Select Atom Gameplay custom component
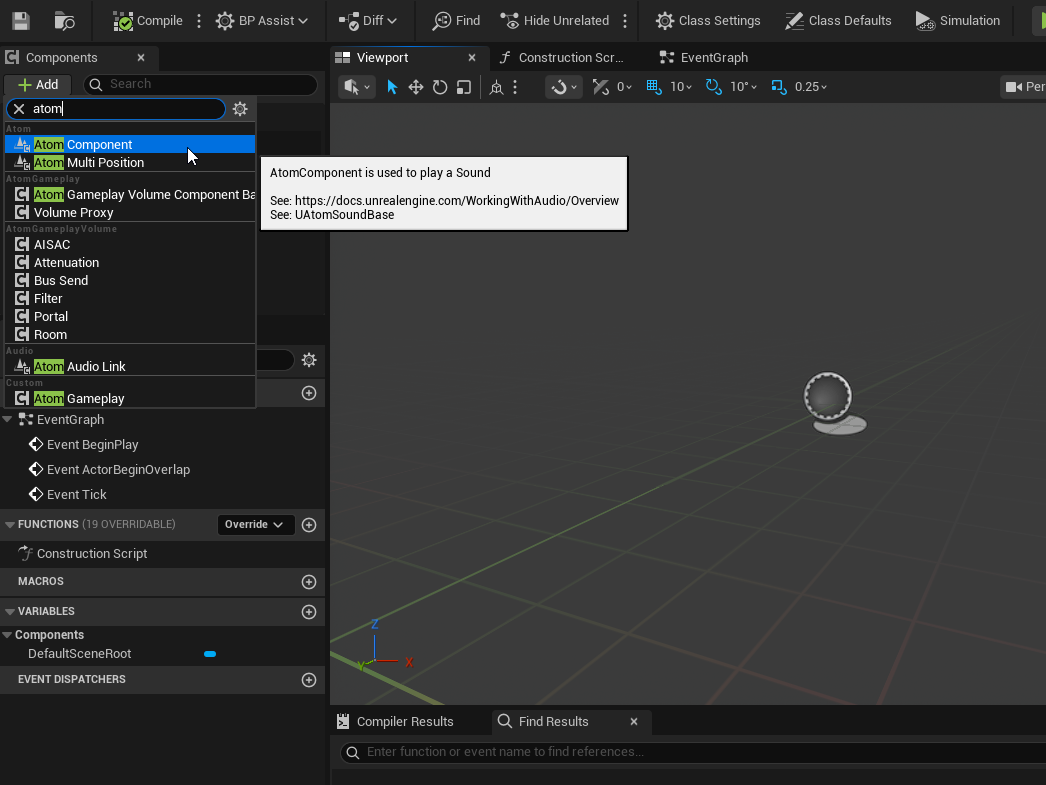1046x785 pixels. pyautogui.click(x=130, y=398)
